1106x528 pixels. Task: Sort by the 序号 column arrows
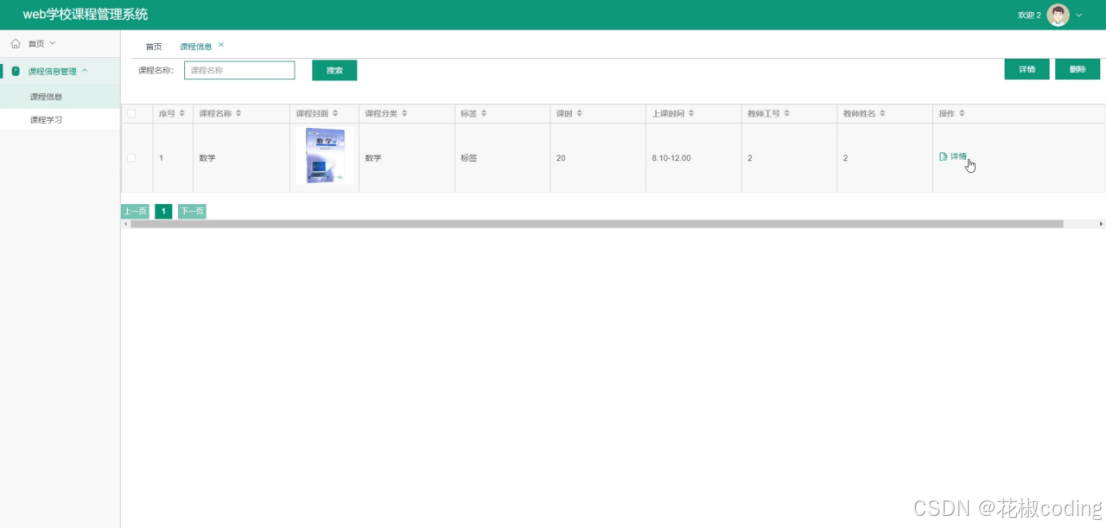click(x=182, y=113)
